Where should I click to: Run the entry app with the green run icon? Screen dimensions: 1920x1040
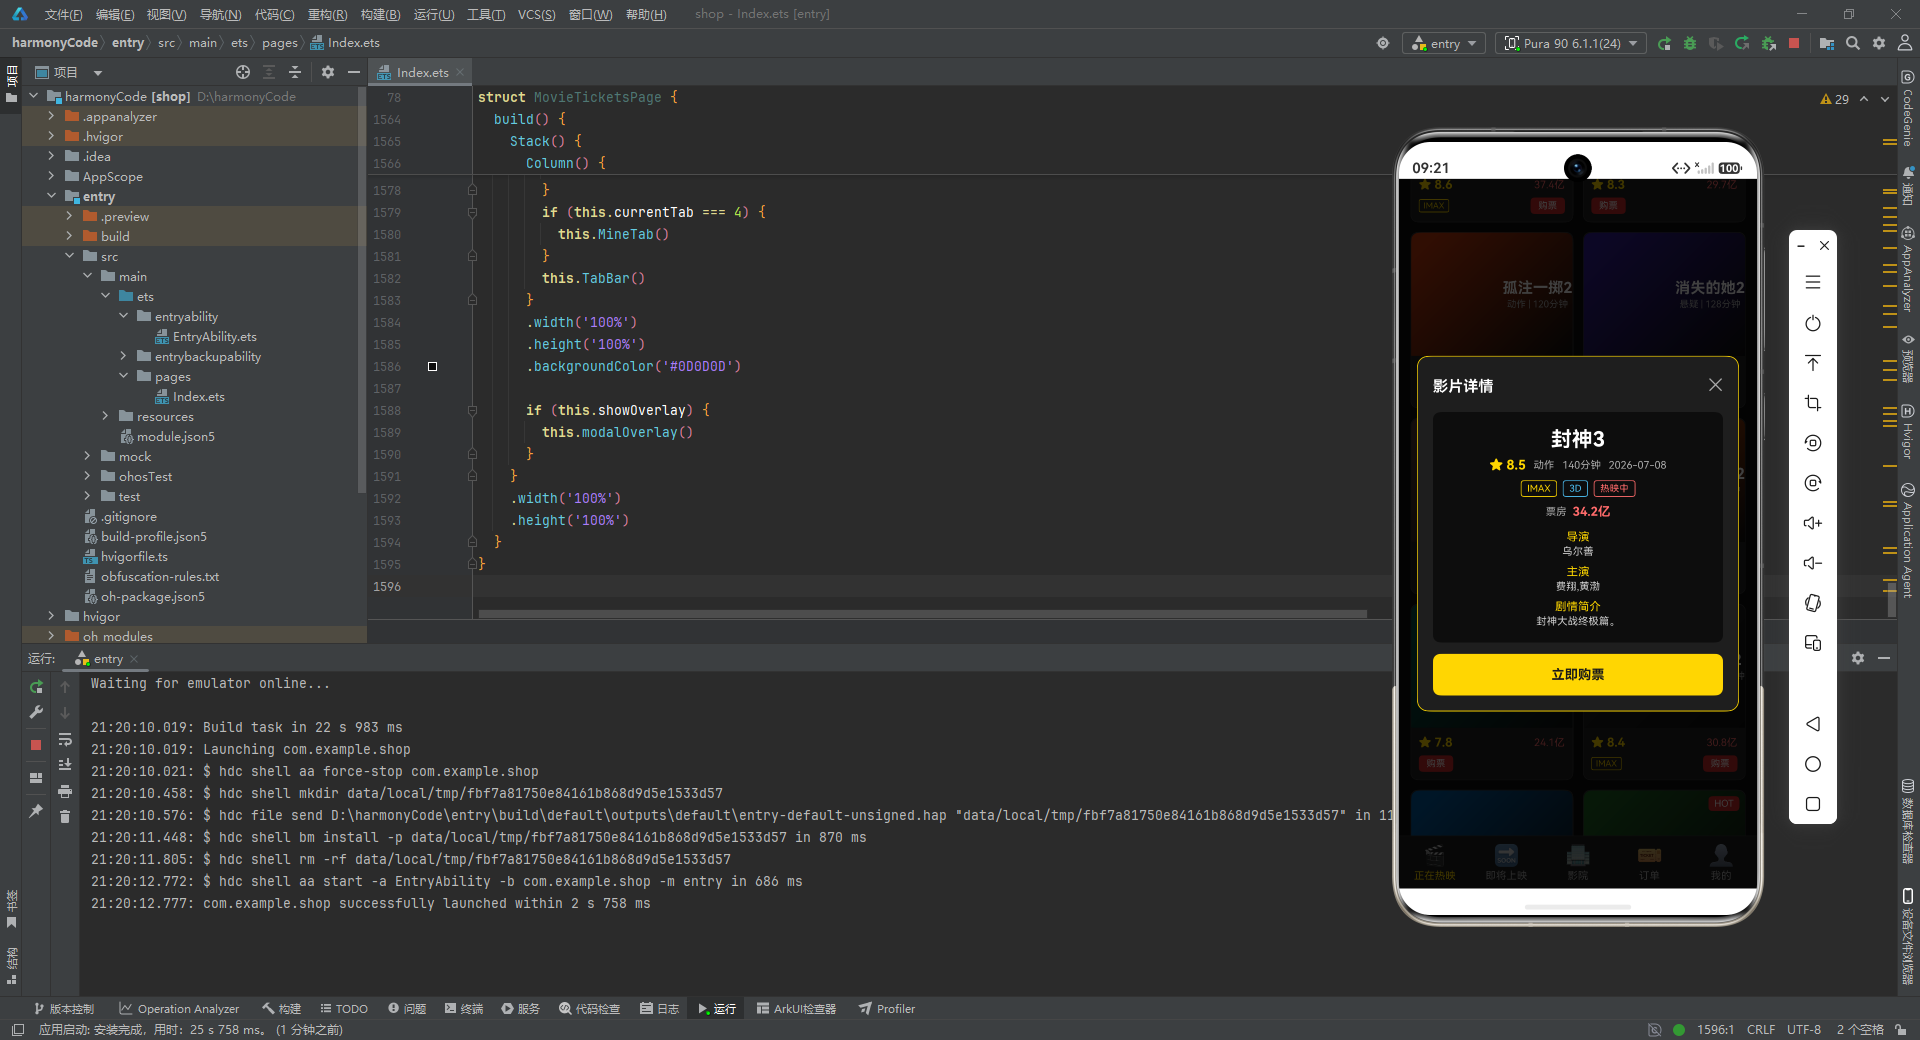1664,44
